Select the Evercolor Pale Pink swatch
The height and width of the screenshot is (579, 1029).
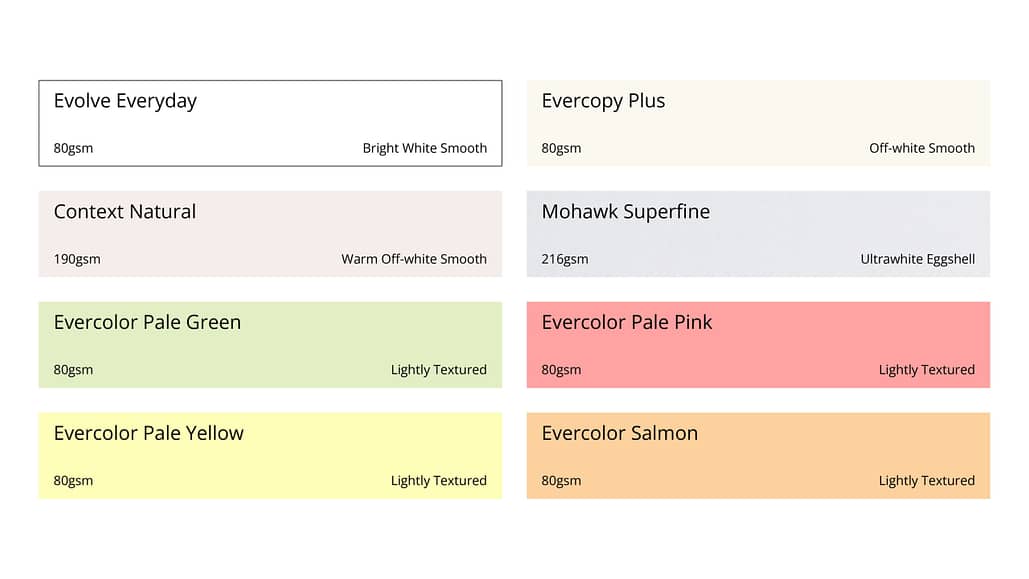(758, 345)
